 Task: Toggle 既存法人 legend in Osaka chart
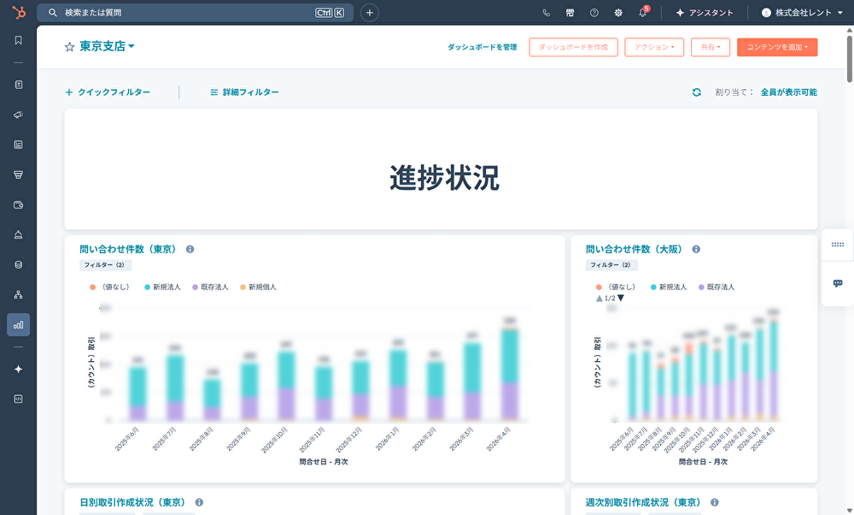tap(717, 287)
